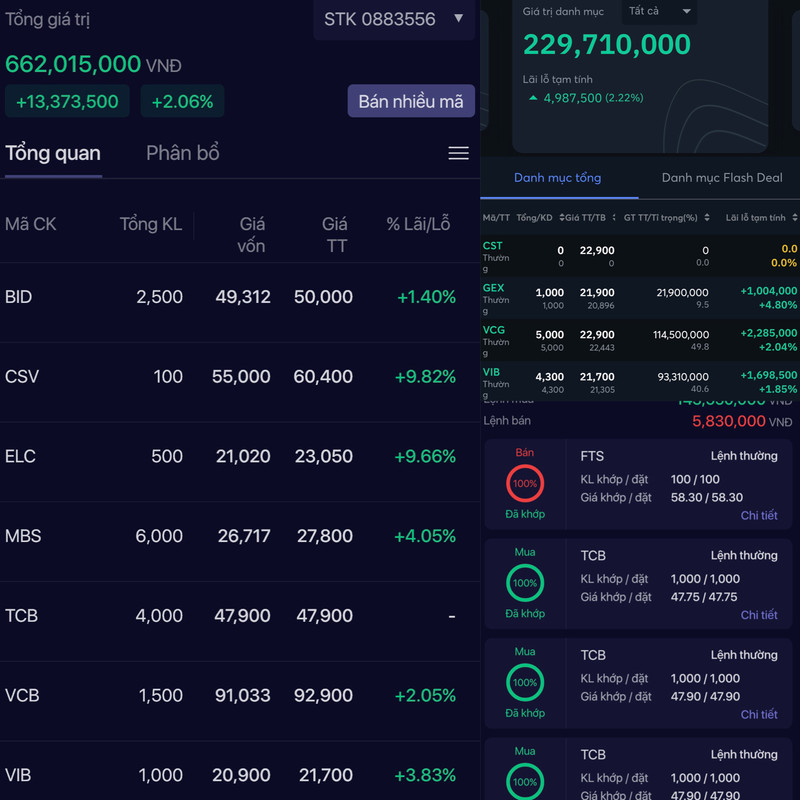Open the STK 0883556 account dropdown

point(394,19)
